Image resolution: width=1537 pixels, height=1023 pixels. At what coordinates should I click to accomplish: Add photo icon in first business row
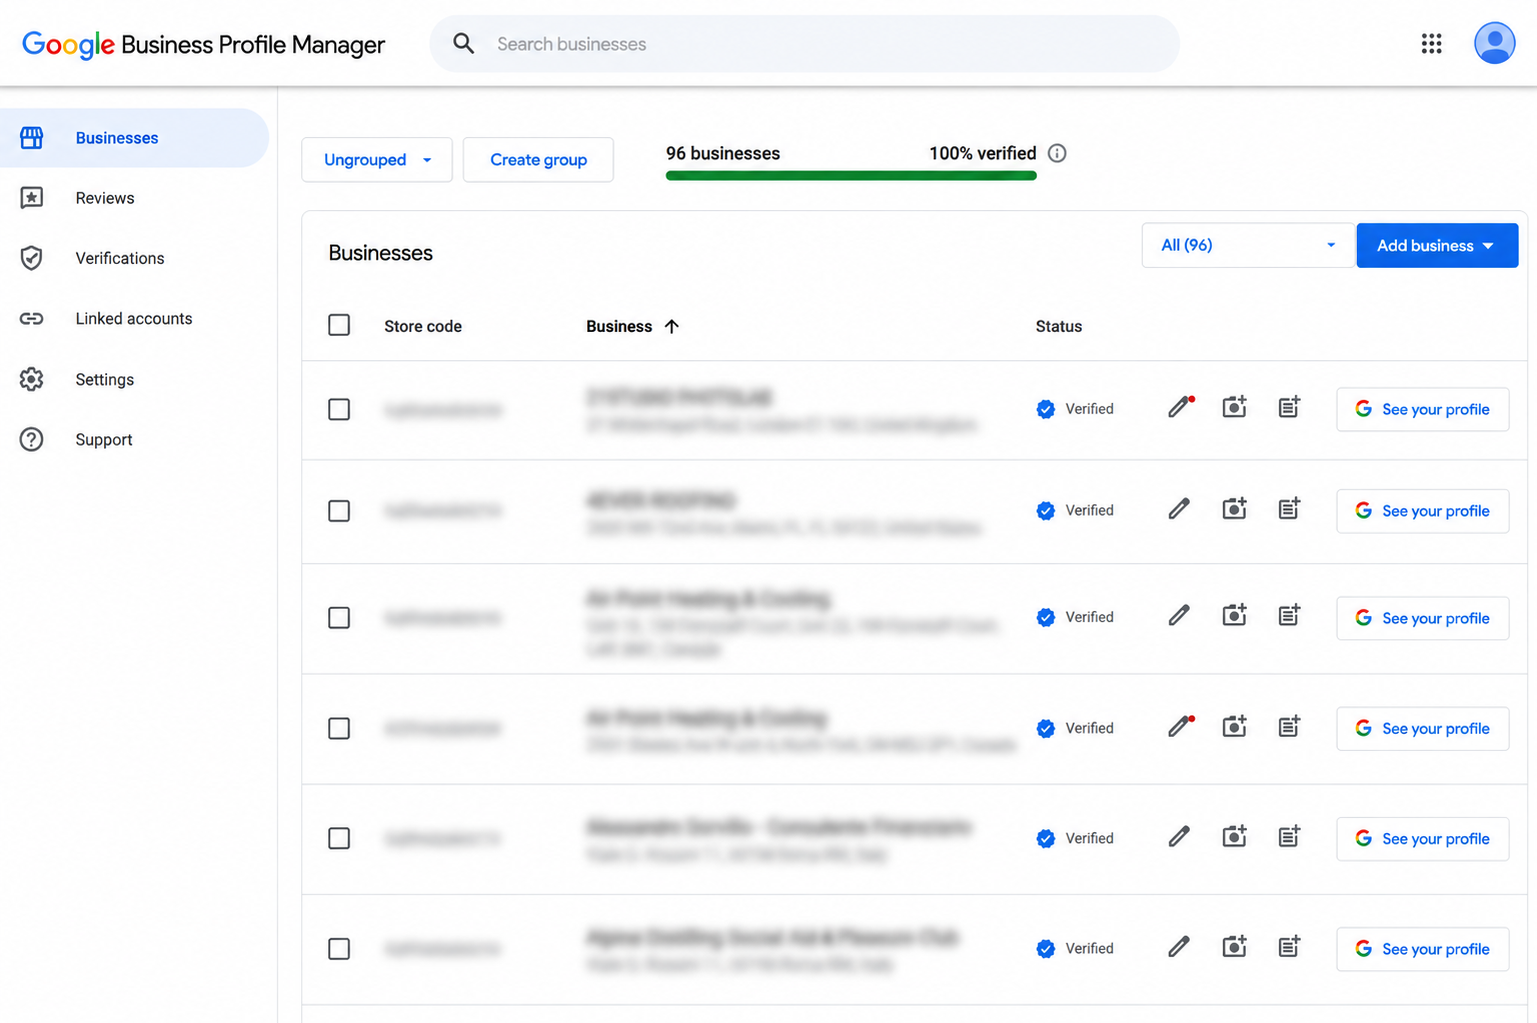click(x=1234, y=408)
